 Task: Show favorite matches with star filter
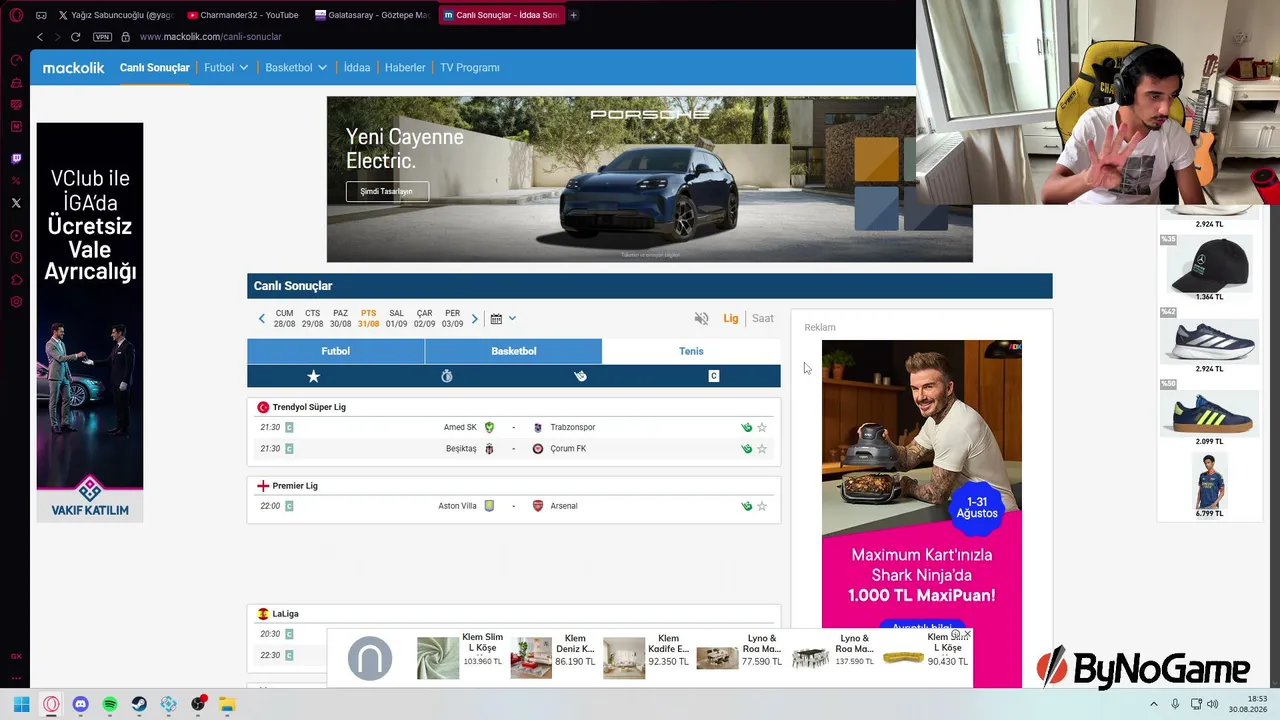point(313,376)
